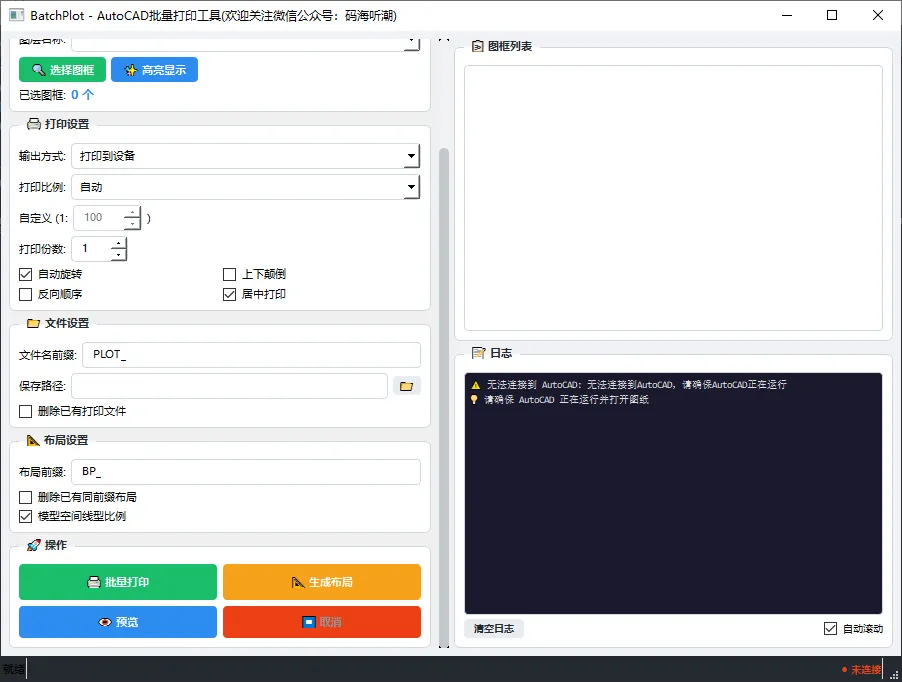Click the printer icon beside 打印设置 heading
The width and height of the screenshot is (902, 682).
34,124
